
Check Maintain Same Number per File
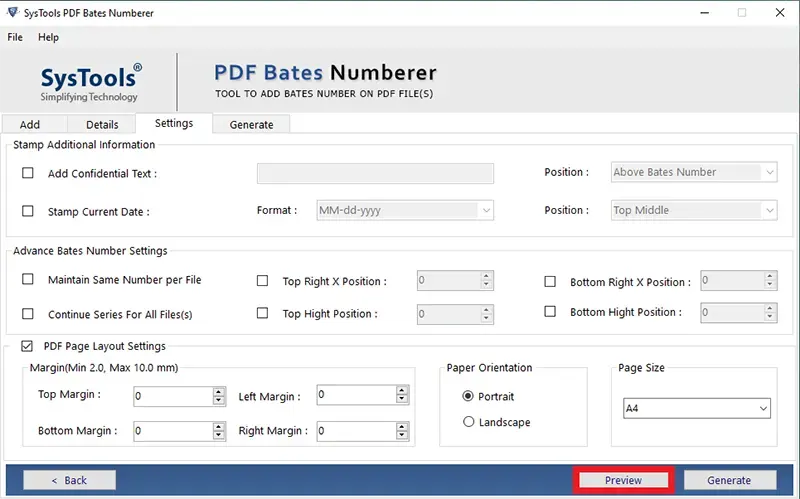28,279
